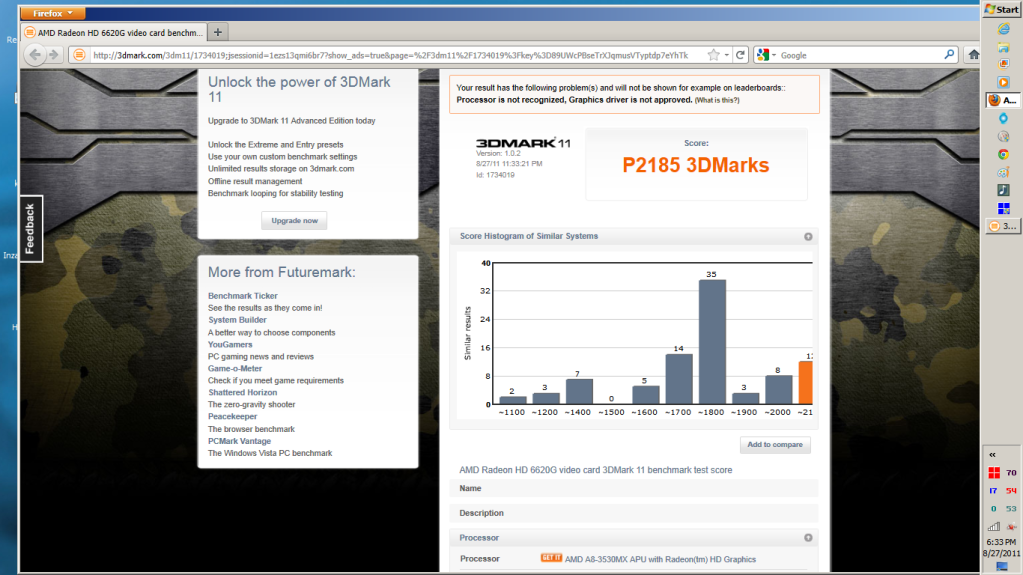The image size is (1023, 575).
Task: Open the blue grid app icon in taskbar
Action: pyautogui.click(x=1003, y=208)
